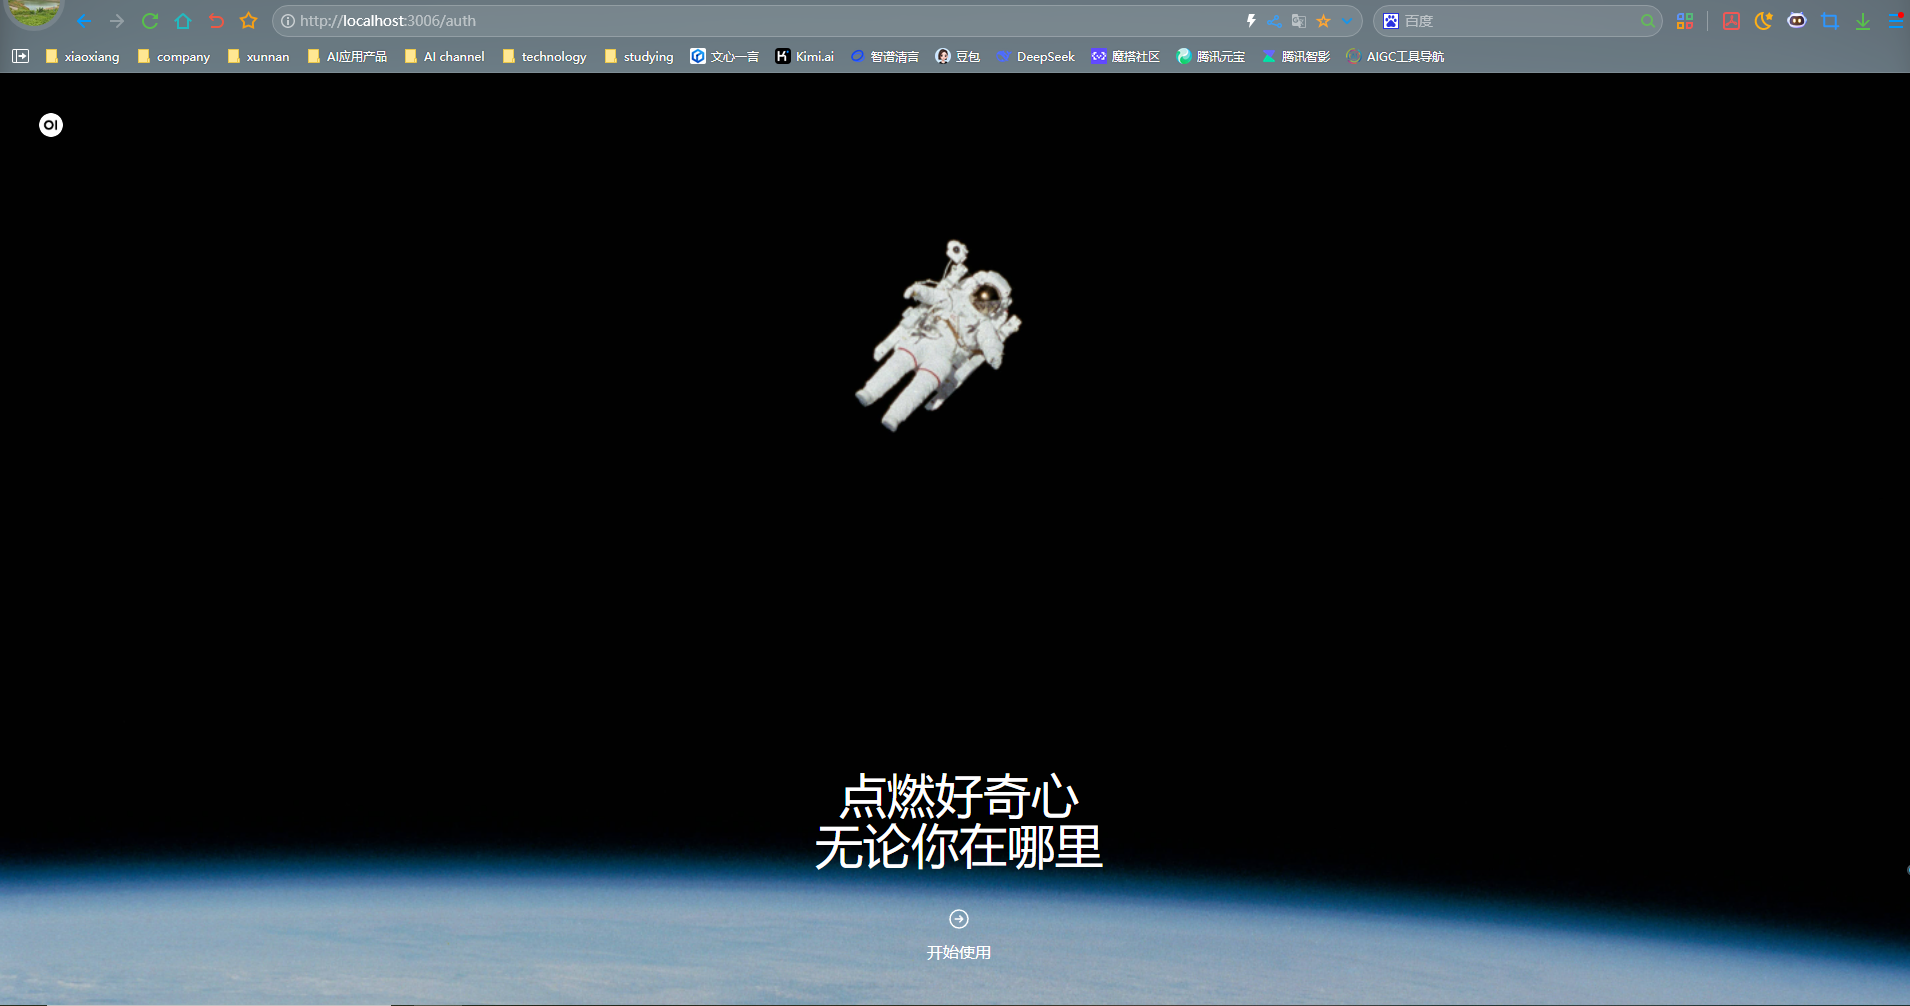This screenshot has height=1006, width=1910.
Task: Click the green search magnifier icon
Action: 1647,21
